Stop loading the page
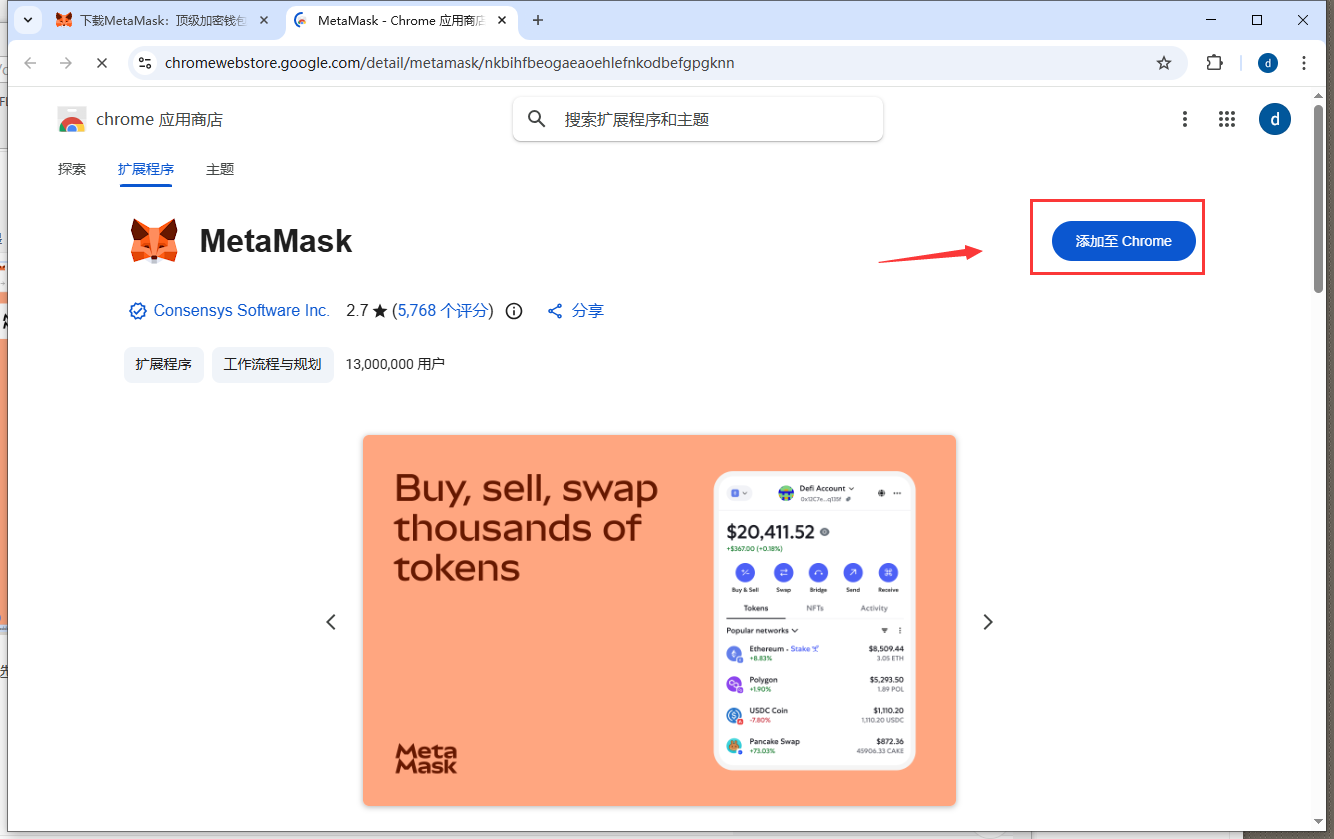This screenshot has width=1334, height=839. click(102, 63)
